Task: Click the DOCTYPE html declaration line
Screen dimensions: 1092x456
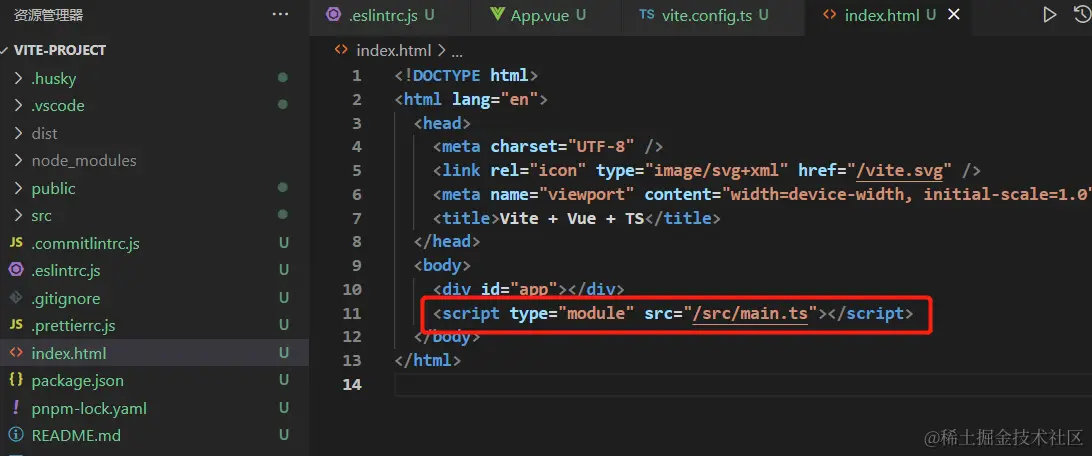Action: tap(467, 75)
